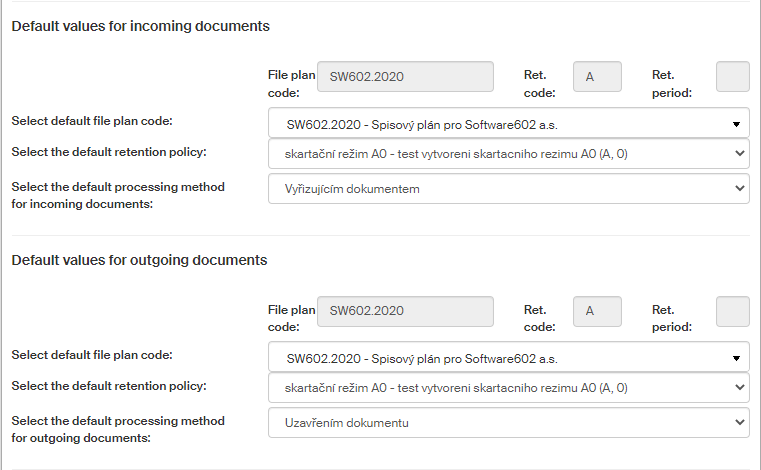Click chevron arrow on outgoing processing method dropdown

pyautogui.click(x=739, y=422)
